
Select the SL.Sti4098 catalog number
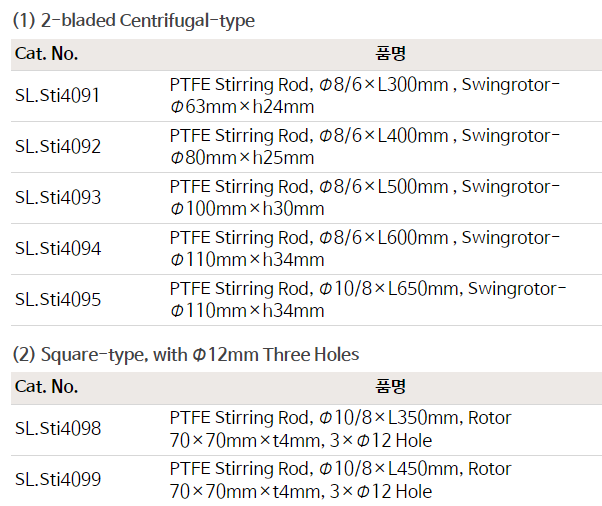(58, 429)
